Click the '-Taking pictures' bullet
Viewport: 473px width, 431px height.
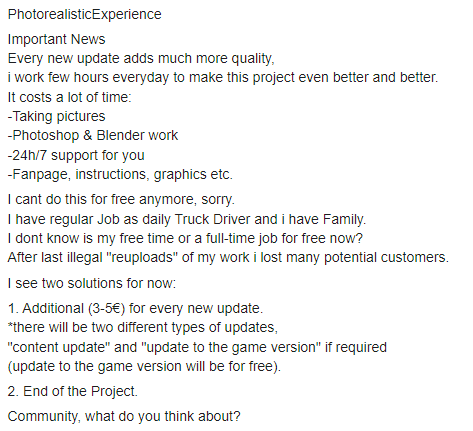point(56,116)
